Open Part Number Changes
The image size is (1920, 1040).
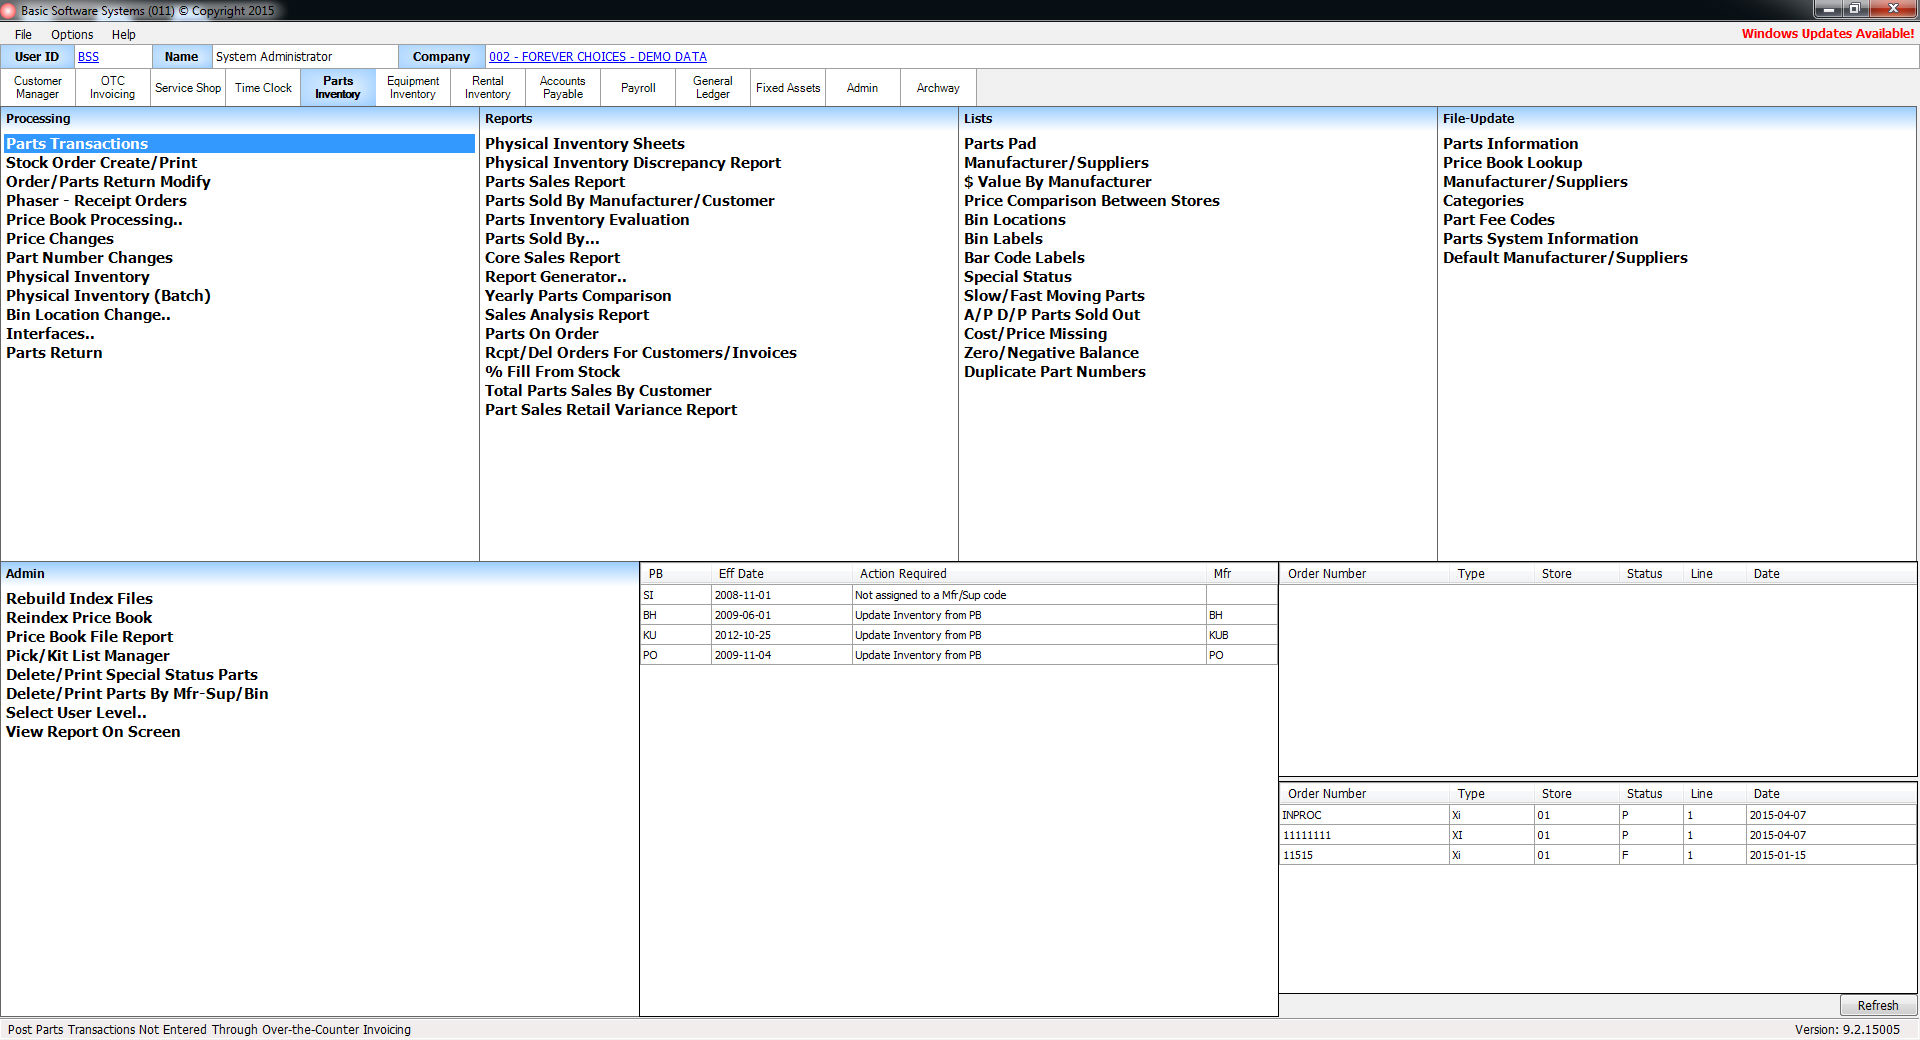89,258
